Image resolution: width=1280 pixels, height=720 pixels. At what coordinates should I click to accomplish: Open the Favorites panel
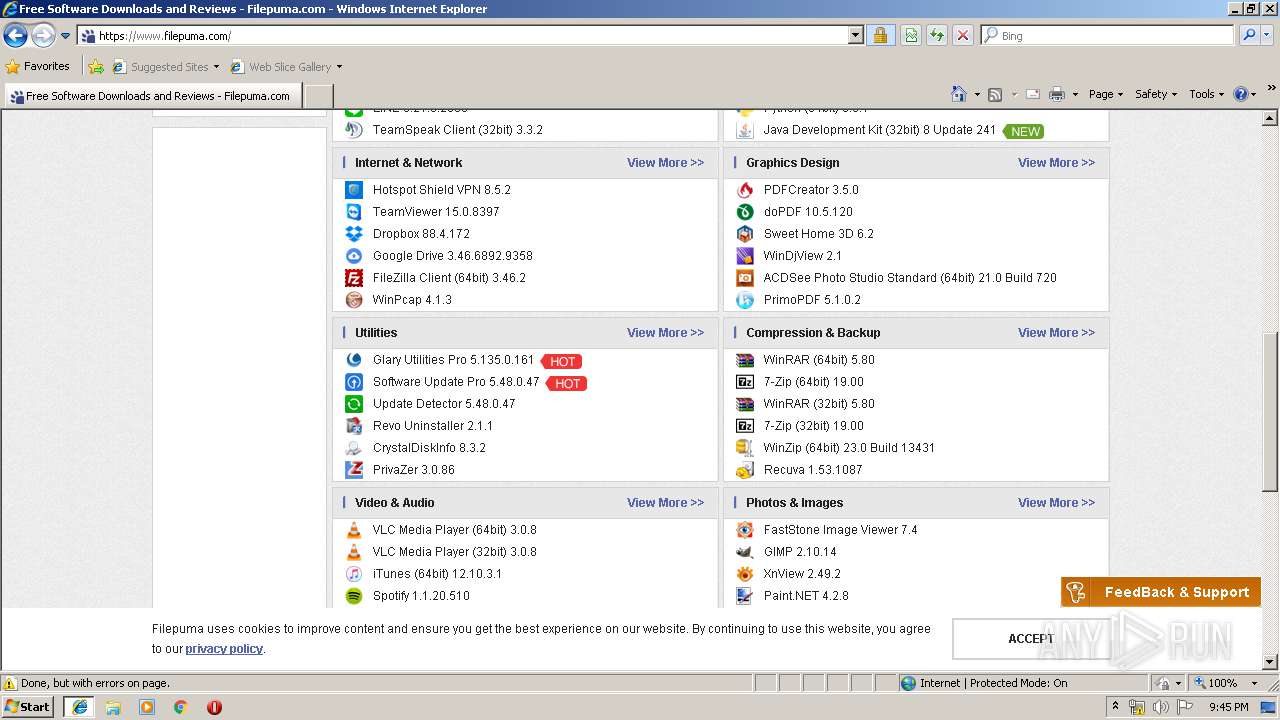tap(38, 67)
